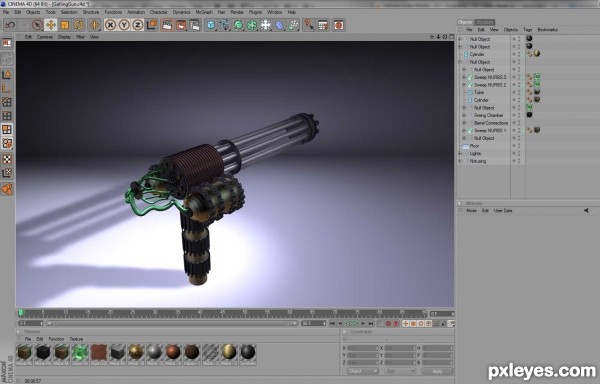The width and height of the screenshot is (600, 384).
Task: Activate the Move tool
Action: 51,25
